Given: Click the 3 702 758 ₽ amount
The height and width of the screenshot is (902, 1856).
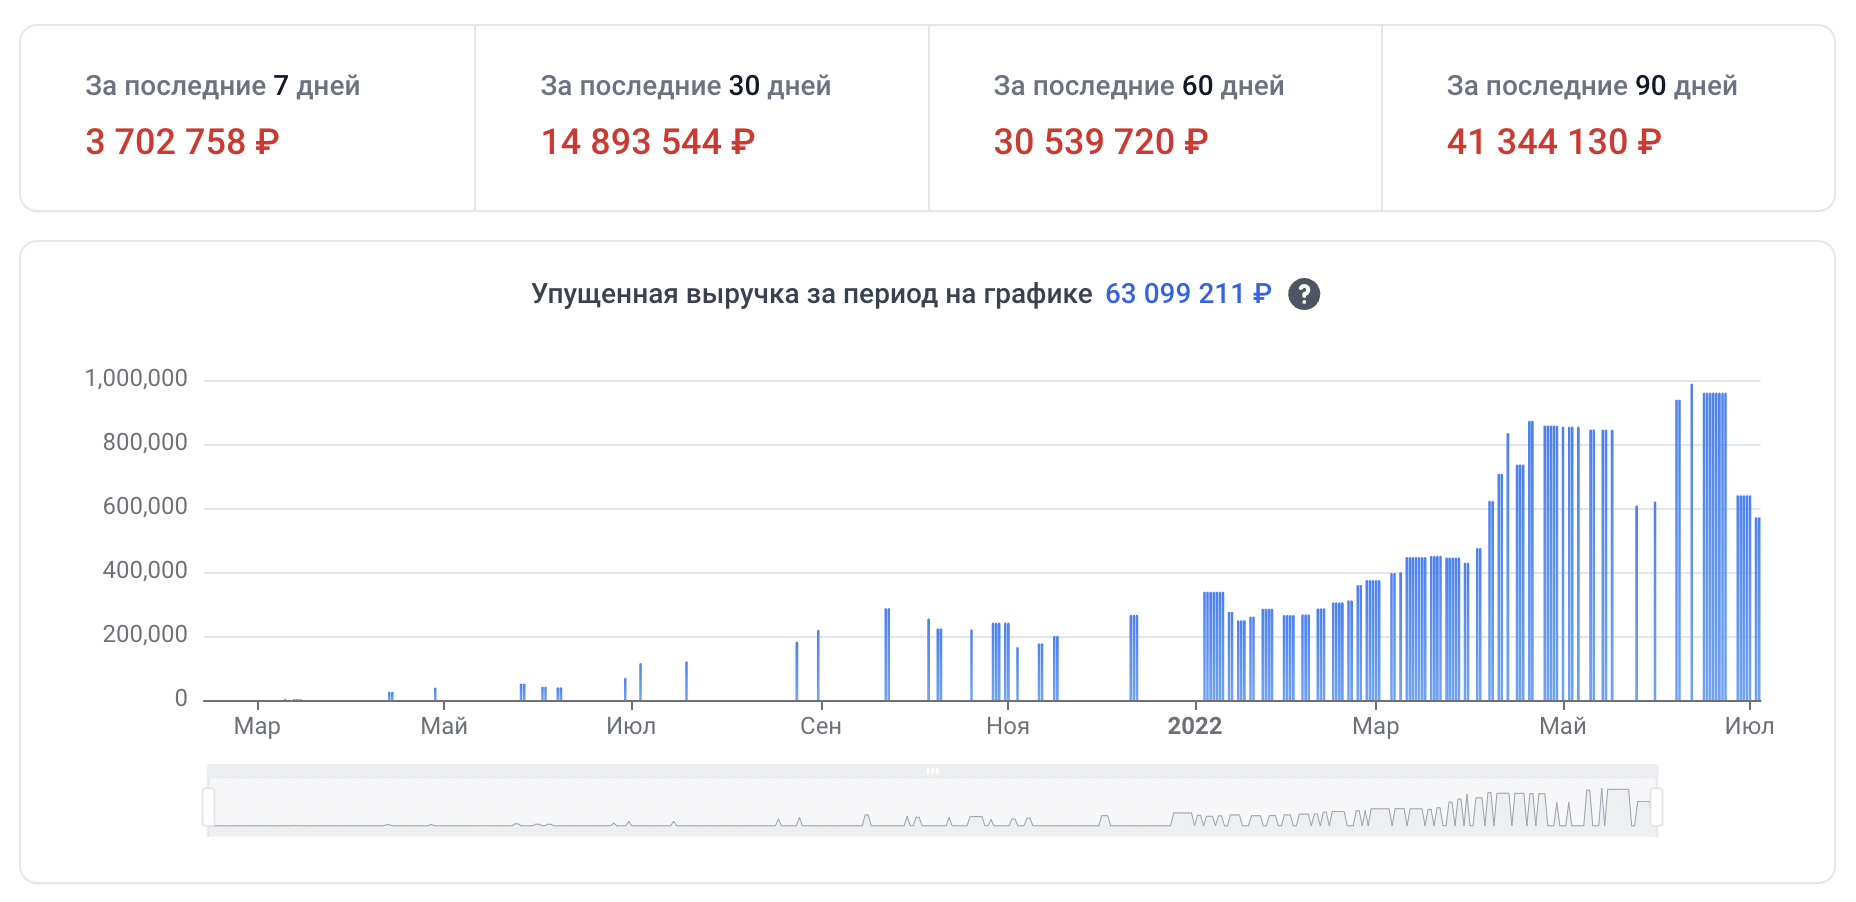Looking at the screenshot, I should 182,142.
